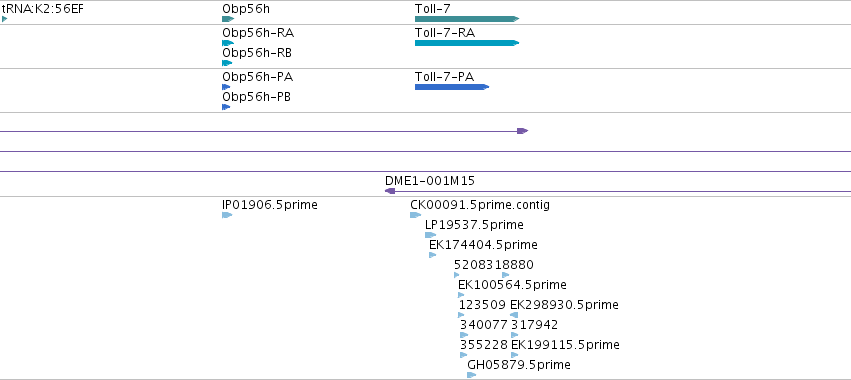Select the Obp56h-PA protein arrow
The image size is (851, 380).
(x=226, y=87)
